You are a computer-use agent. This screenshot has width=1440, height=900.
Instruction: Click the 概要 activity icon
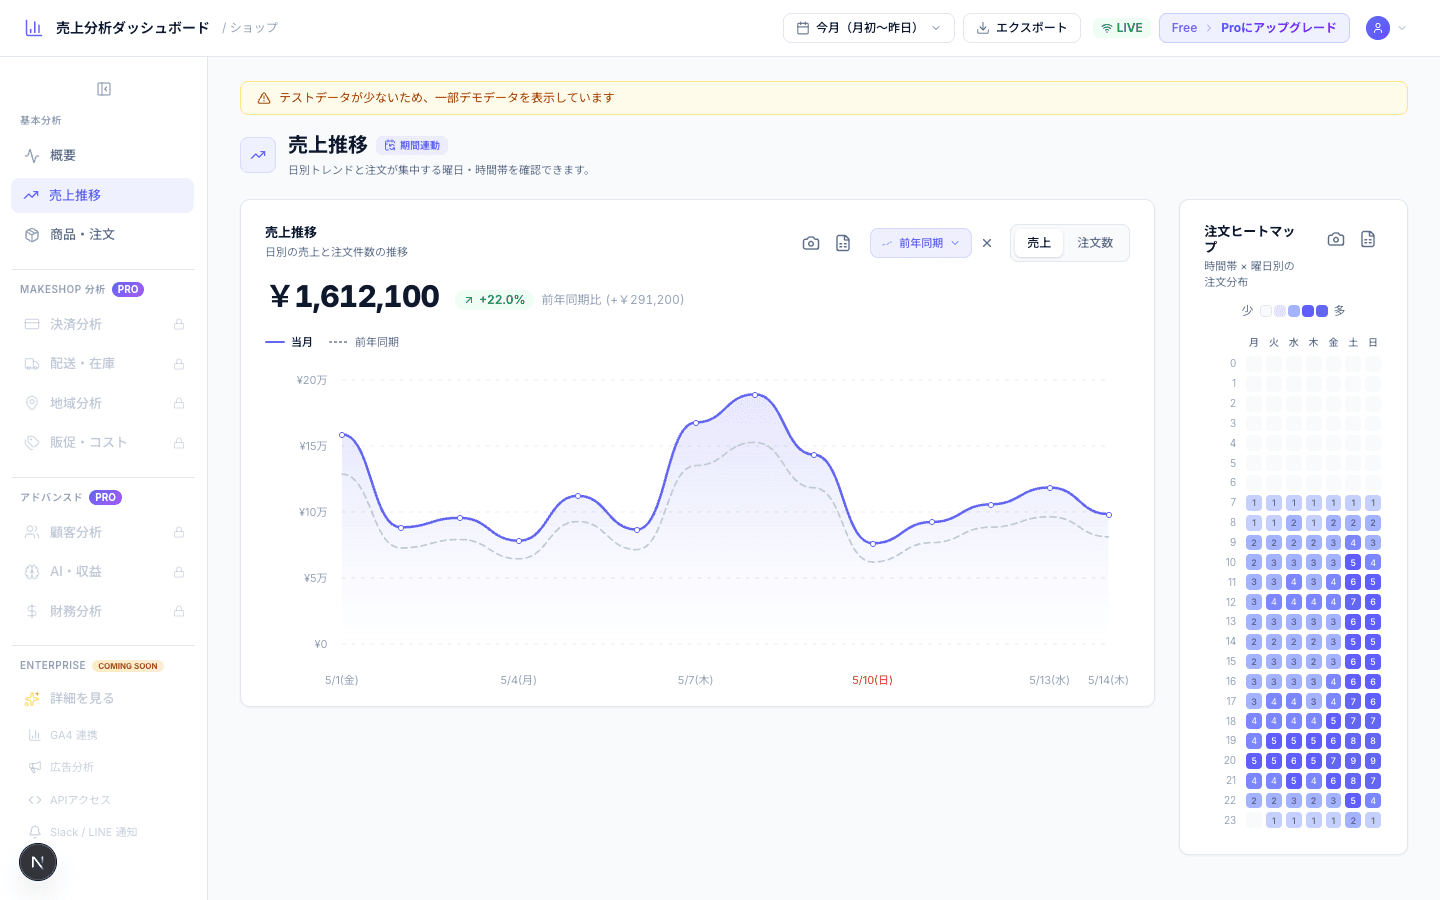coord(32,156)
